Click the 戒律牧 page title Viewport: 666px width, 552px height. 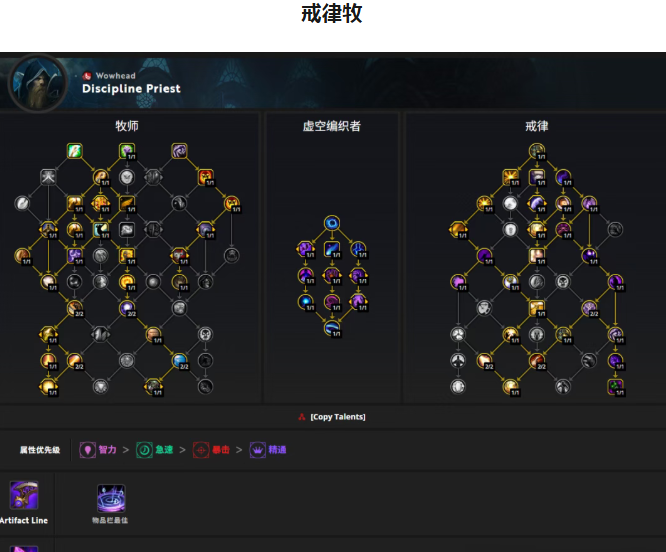(332, 14)
